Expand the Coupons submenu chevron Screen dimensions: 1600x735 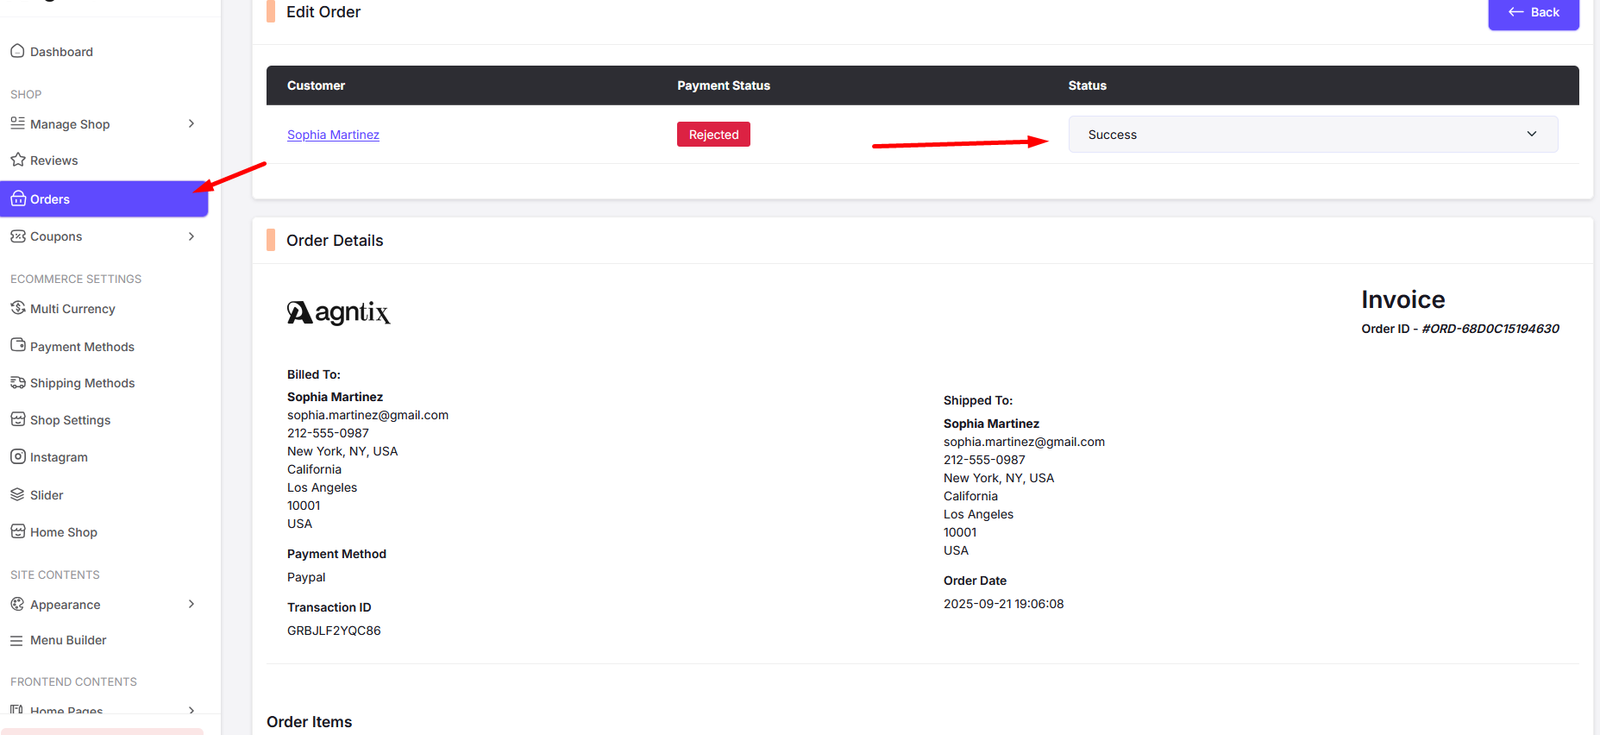(x=191, y=237)
